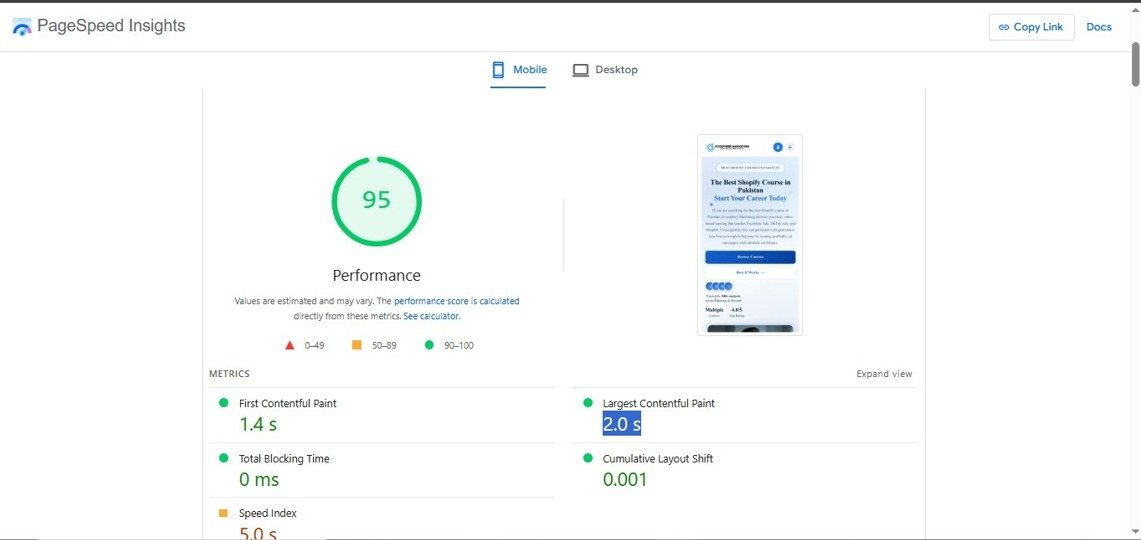Click the orange square 50–89 legend icon
The image size is (1141, 540).
(357, 345)
